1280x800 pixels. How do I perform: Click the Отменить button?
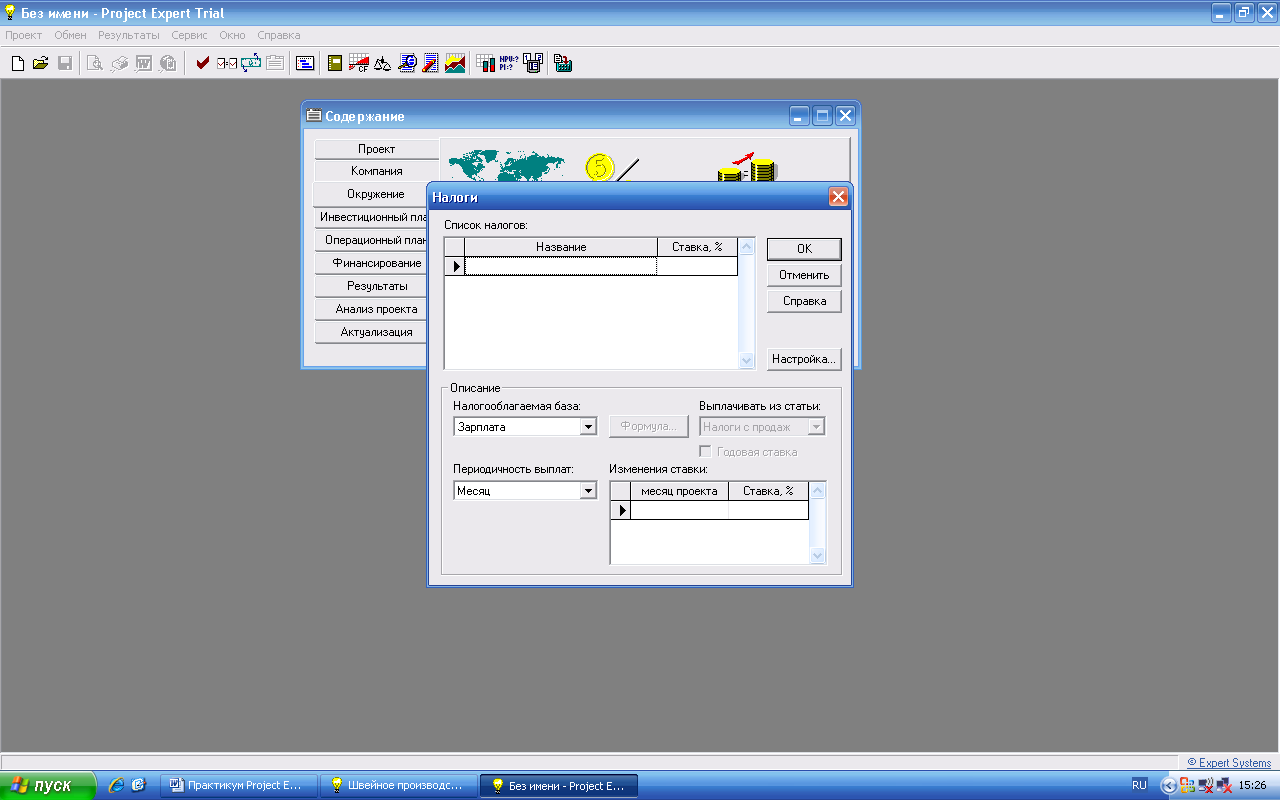(x=804, y=275)
